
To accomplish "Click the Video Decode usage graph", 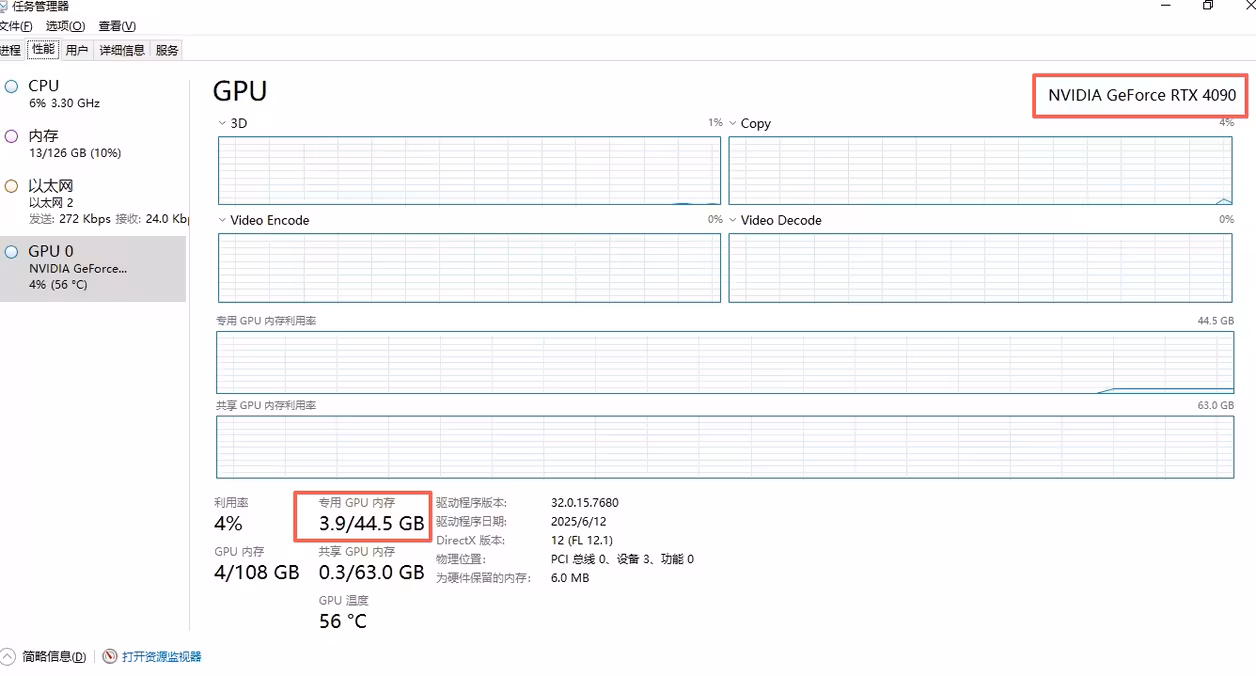I will [980, 268].
